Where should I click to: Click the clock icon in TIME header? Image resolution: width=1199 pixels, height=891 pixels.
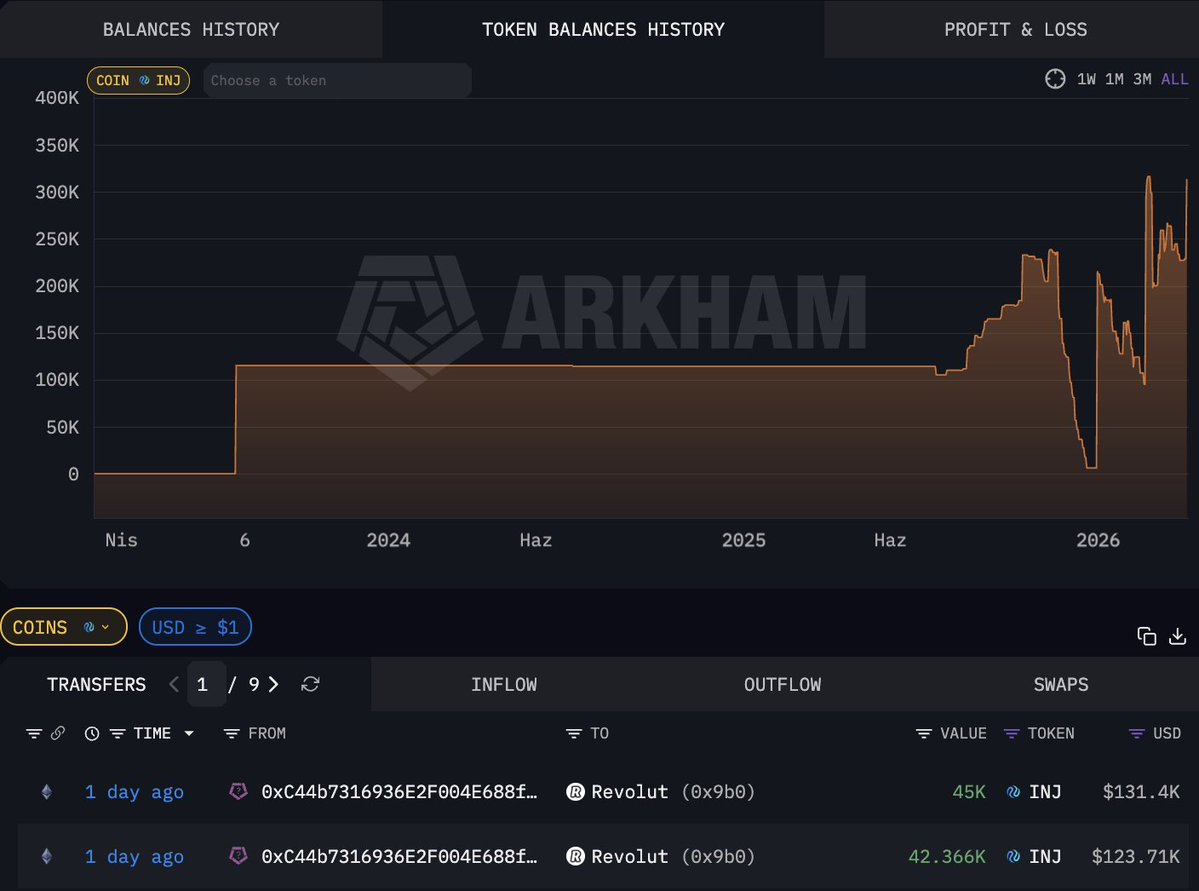tap(92, 733)
